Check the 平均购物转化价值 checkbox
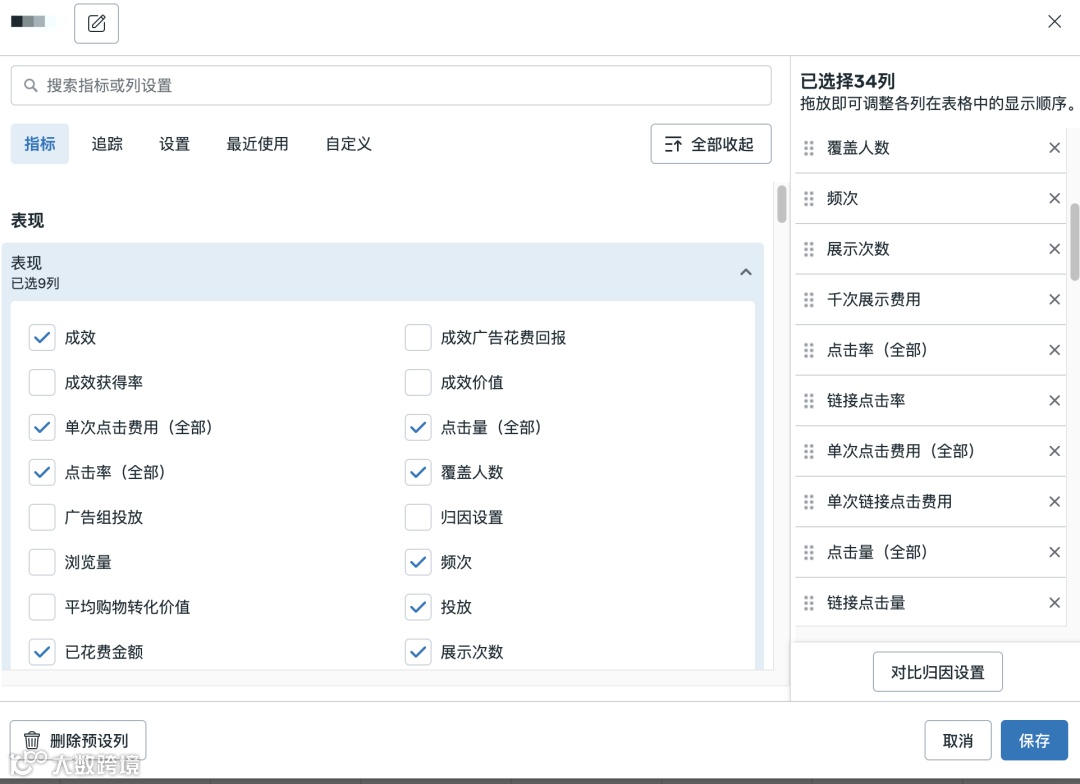The height and width of the screenshot is (784, 1080). 42,607
